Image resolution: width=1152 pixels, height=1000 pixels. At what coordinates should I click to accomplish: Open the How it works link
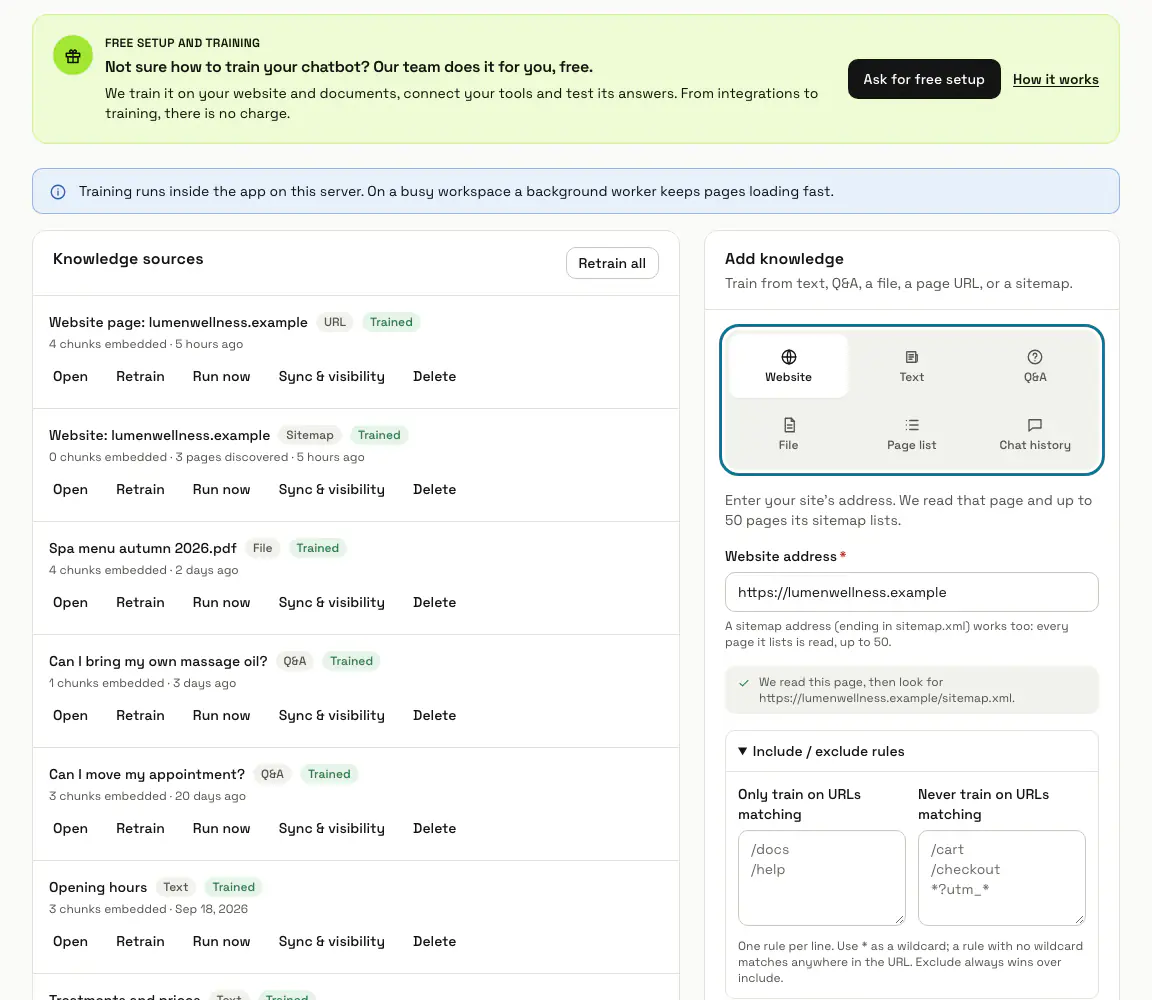point(1055,79)
